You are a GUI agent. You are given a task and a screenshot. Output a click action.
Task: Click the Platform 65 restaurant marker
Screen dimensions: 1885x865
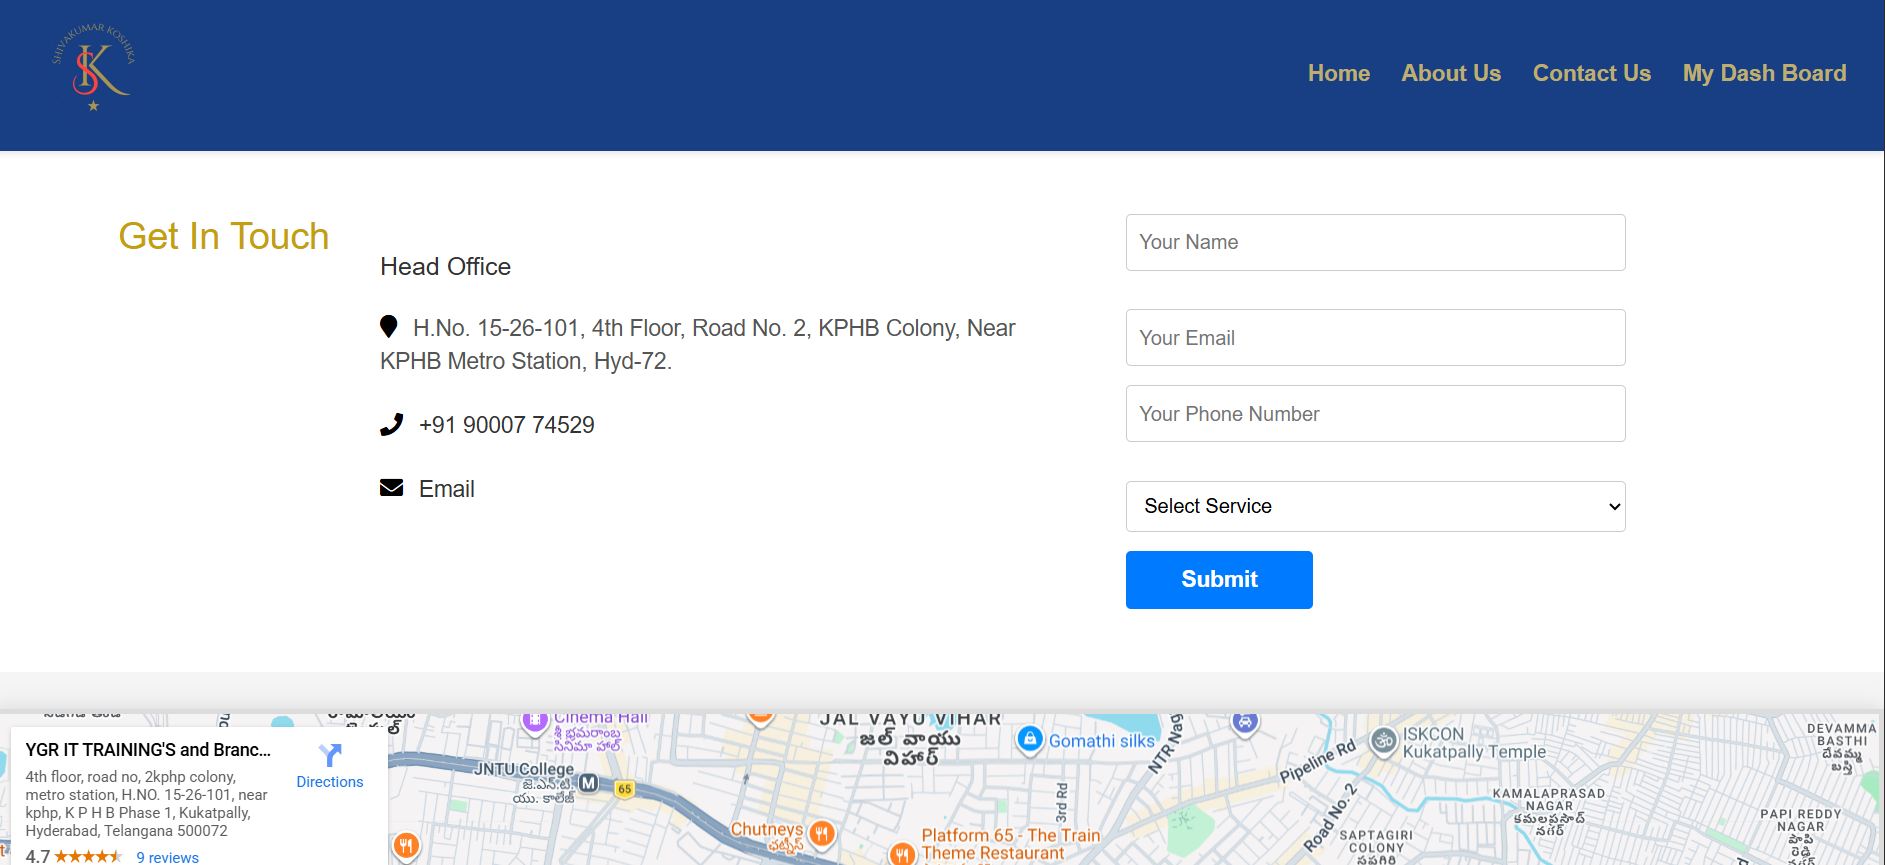(902, 853)
